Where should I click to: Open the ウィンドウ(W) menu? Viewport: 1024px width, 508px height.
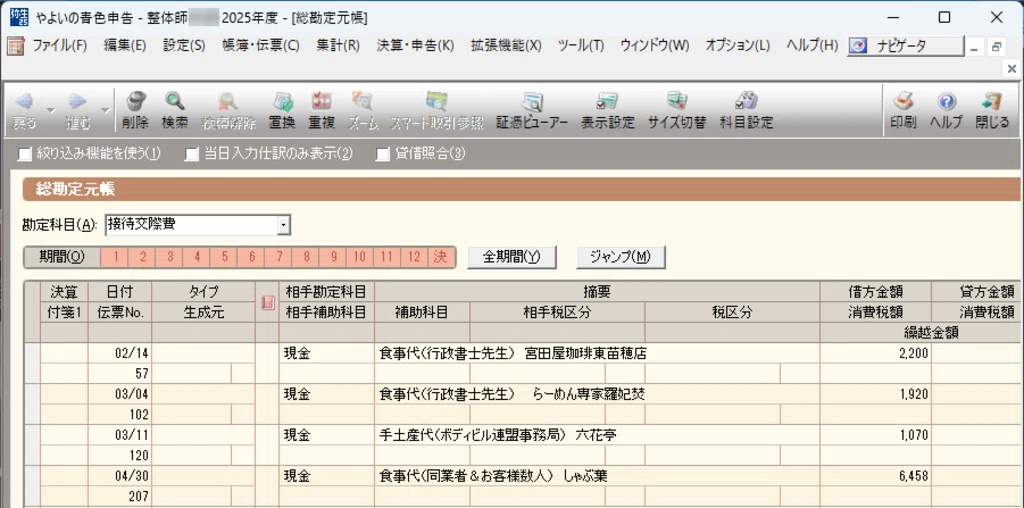pos(654,46)
